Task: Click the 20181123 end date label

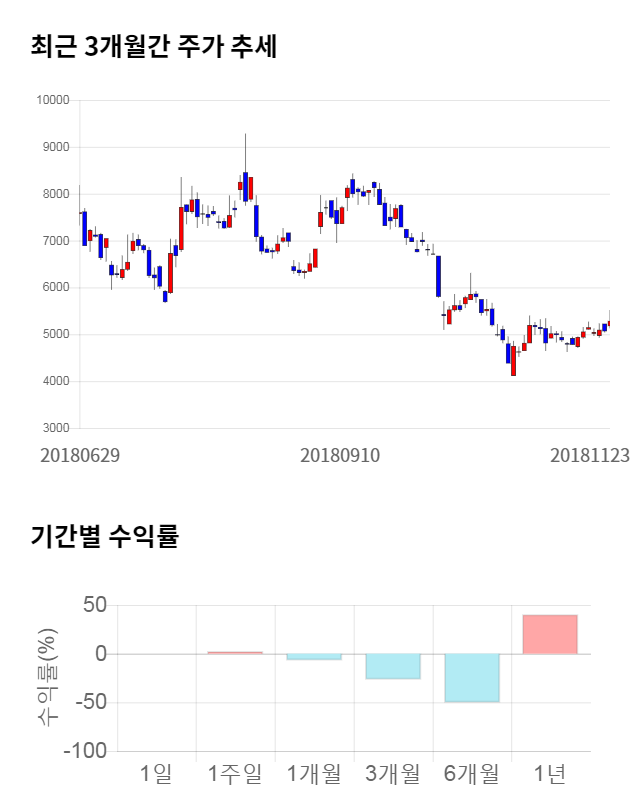Action: tap(589, 455)
